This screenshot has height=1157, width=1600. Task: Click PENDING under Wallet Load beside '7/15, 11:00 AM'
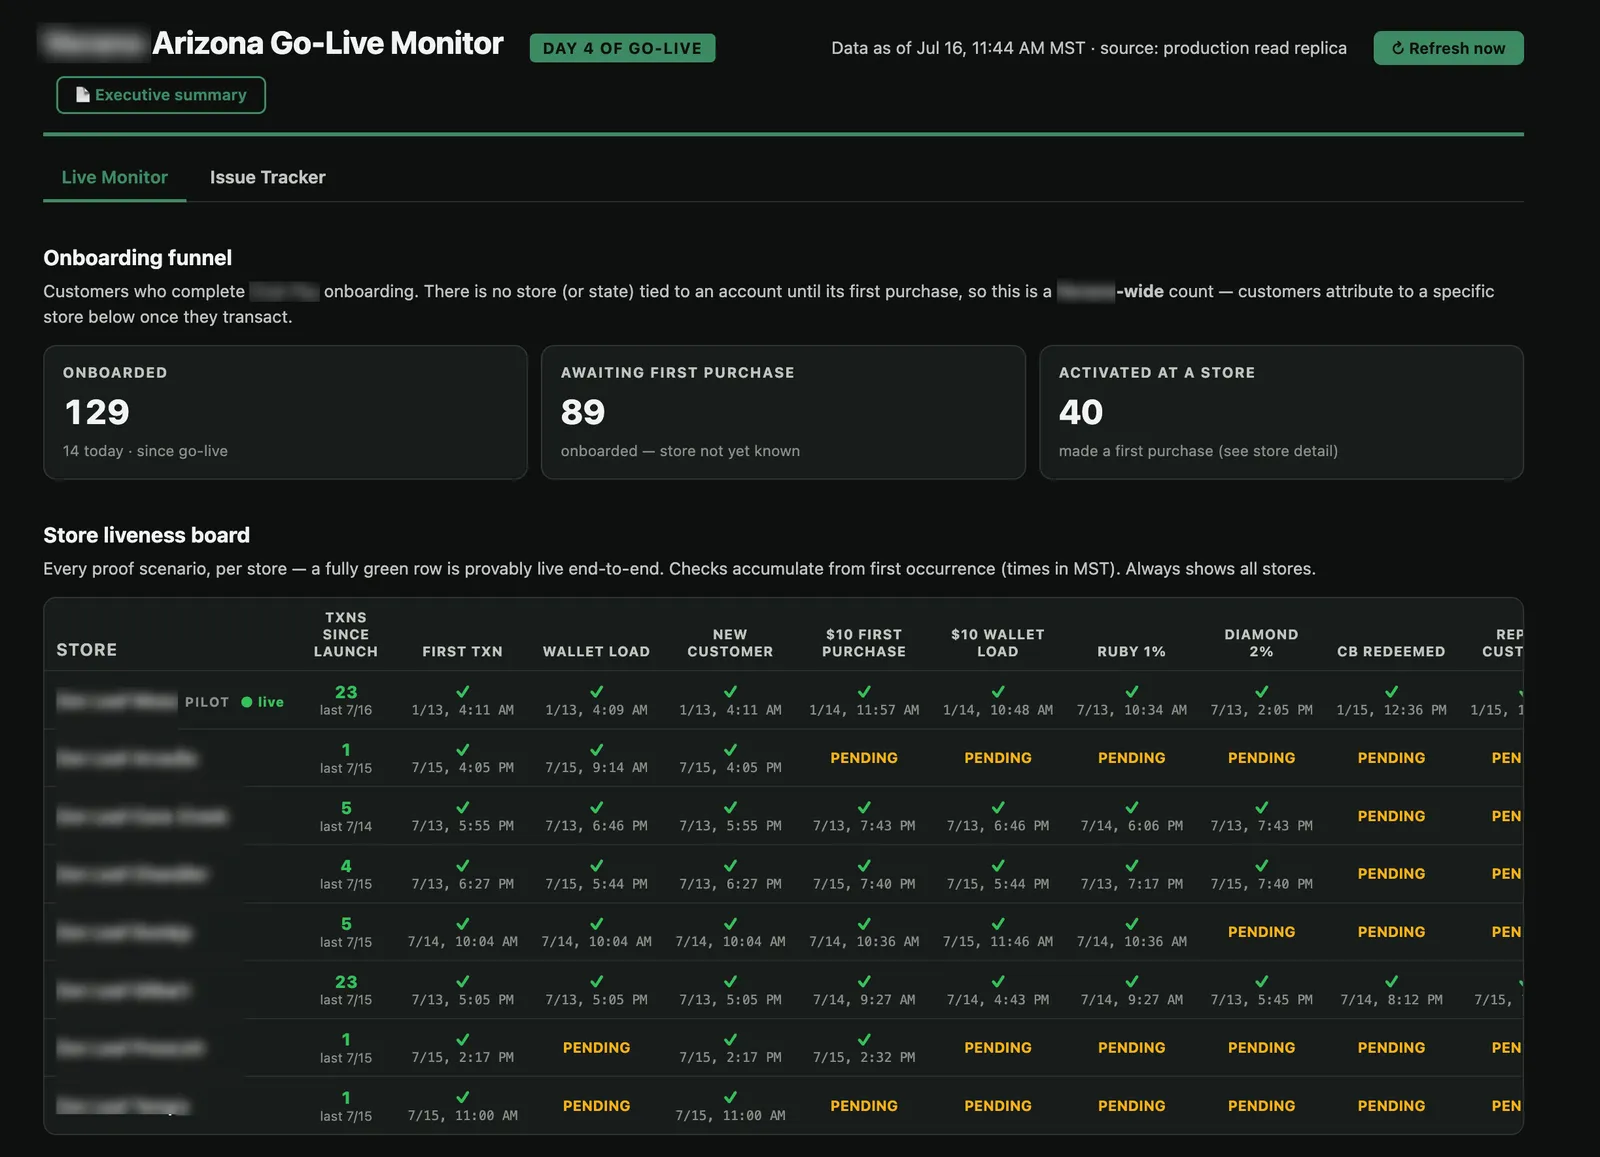[596, 1106]
